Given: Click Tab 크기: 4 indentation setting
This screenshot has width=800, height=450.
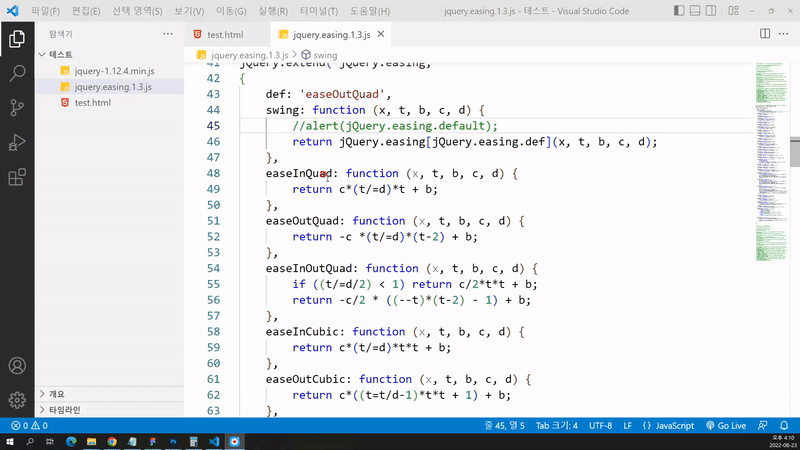Looking at the screenshot, I should click(557, 426).
